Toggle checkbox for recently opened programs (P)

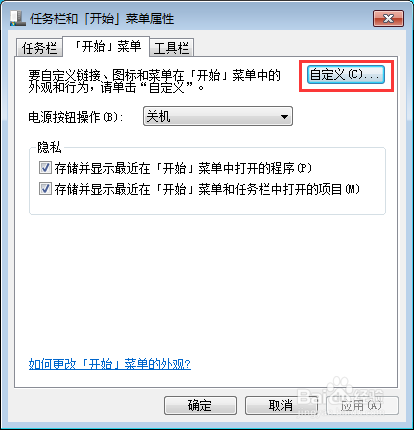(x=45, y=168)
